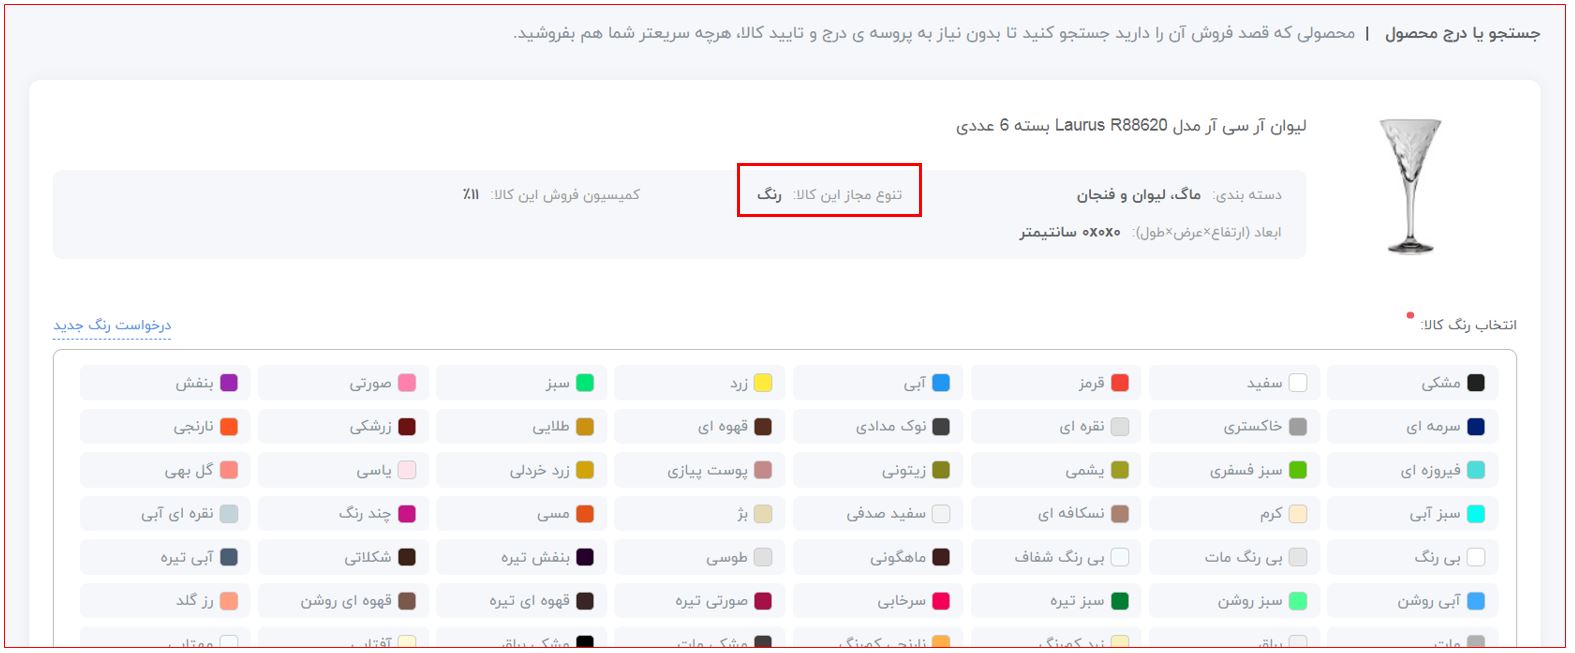
Task: Select the 'نقره ای آبی' color chip
Action: click(x=165, y=514)
